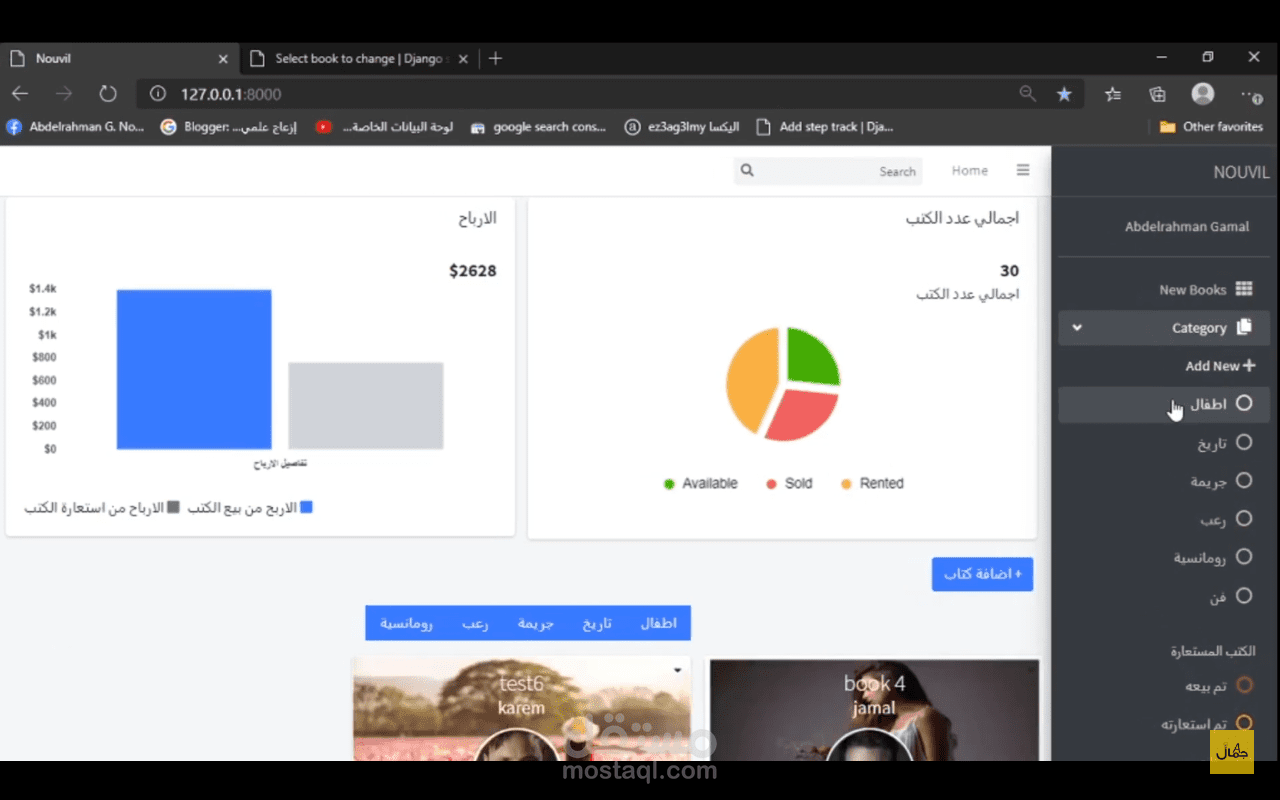Image resolution: width=1280 pixels, height=800 pixels.
Task: Toggle Sold legend in pie chart
Action: (x=789, y=484)
